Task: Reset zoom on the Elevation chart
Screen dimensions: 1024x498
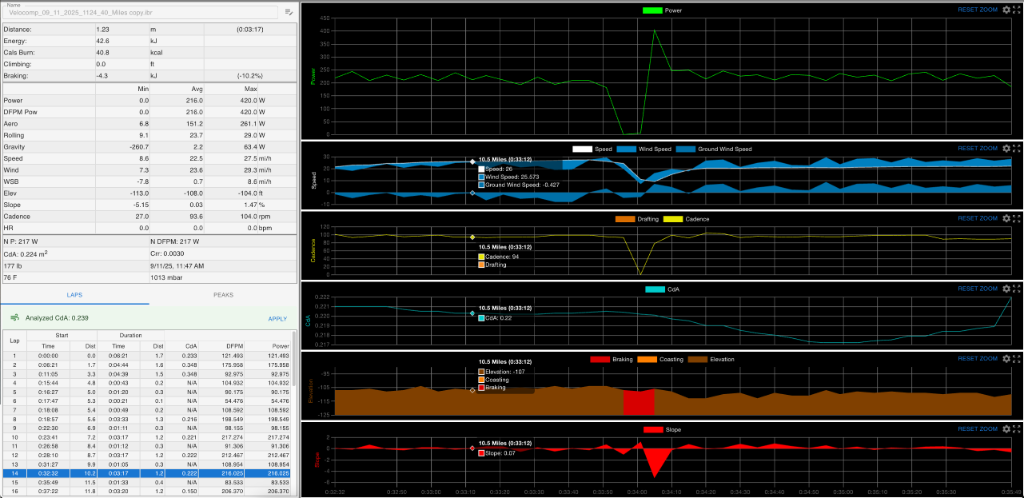Action: [x=978, y=358]
